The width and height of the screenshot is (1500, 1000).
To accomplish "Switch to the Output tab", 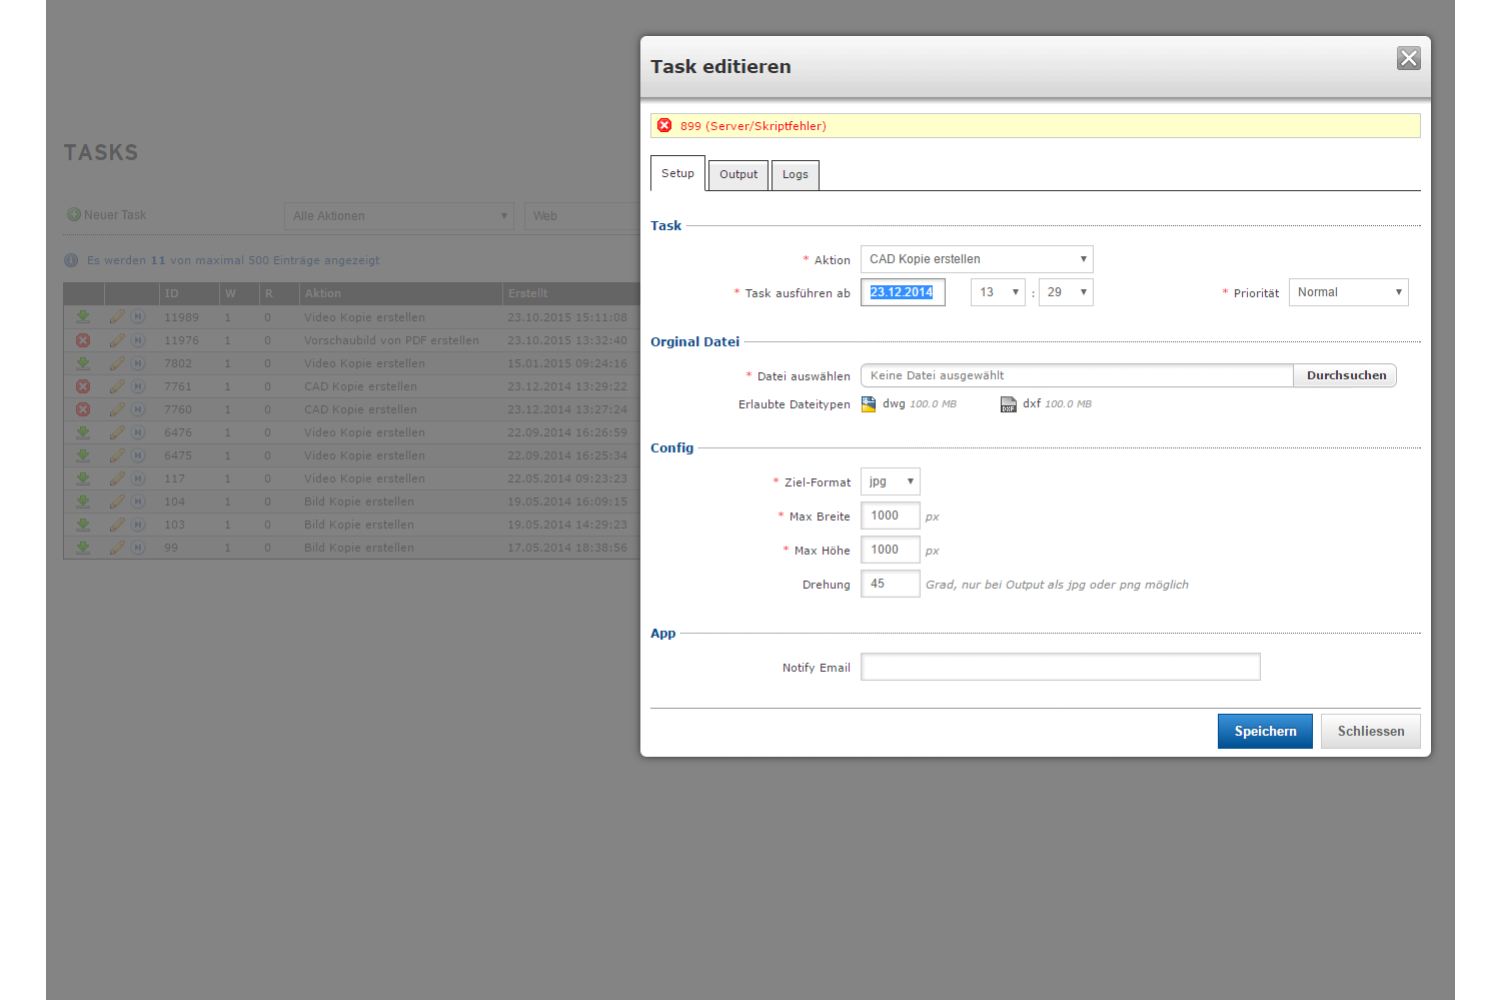I will (738, 175).
